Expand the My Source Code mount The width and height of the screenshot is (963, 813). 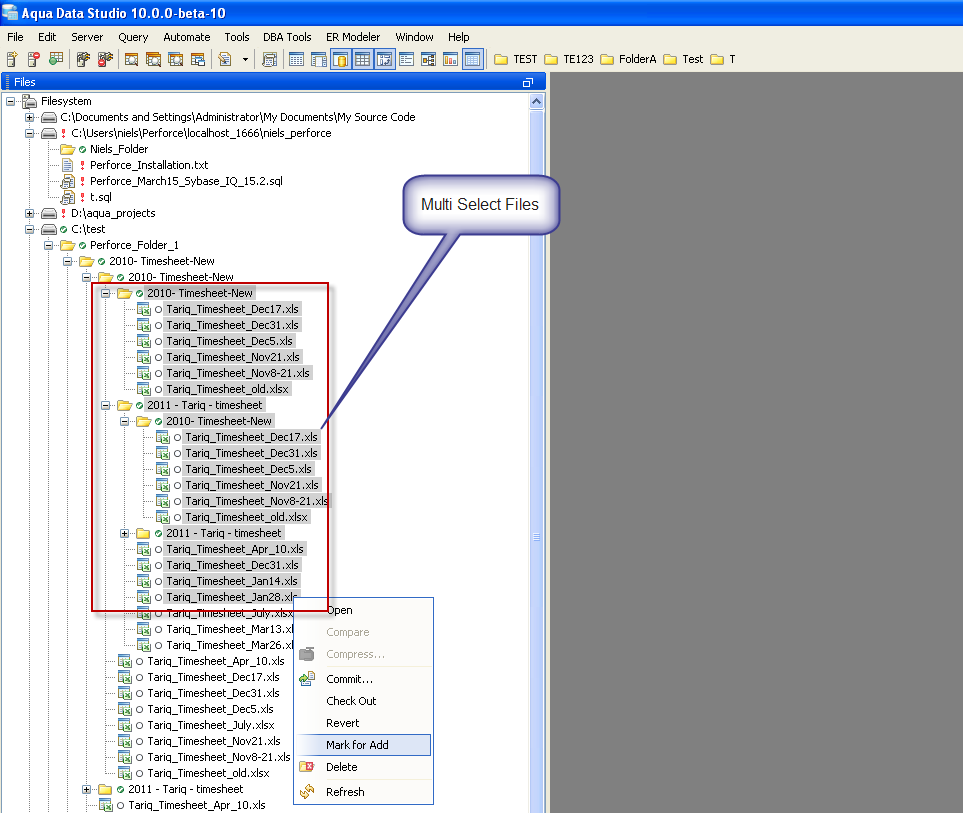click(29, 117)
